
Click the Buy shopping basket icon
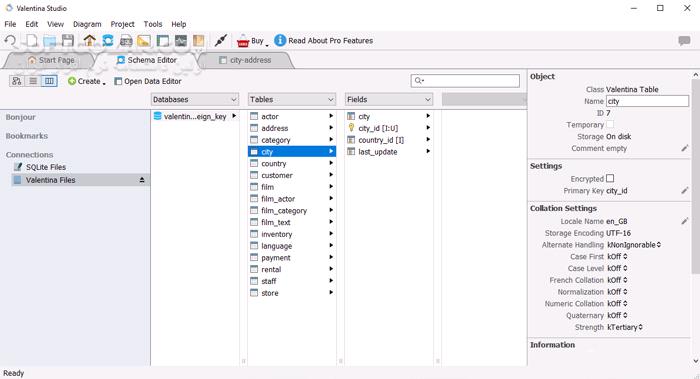[x=243, y=41]
